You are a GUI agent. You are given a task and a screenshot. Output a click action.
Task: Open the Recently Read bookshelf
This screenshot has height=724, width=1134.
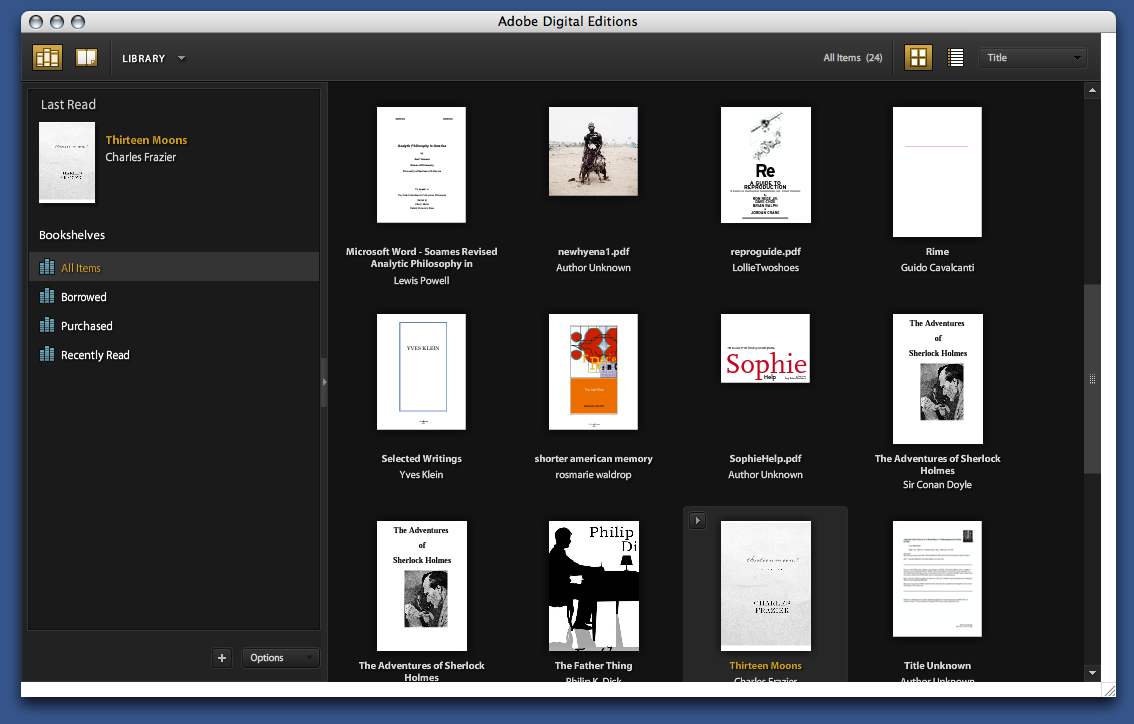pos(94,355)
